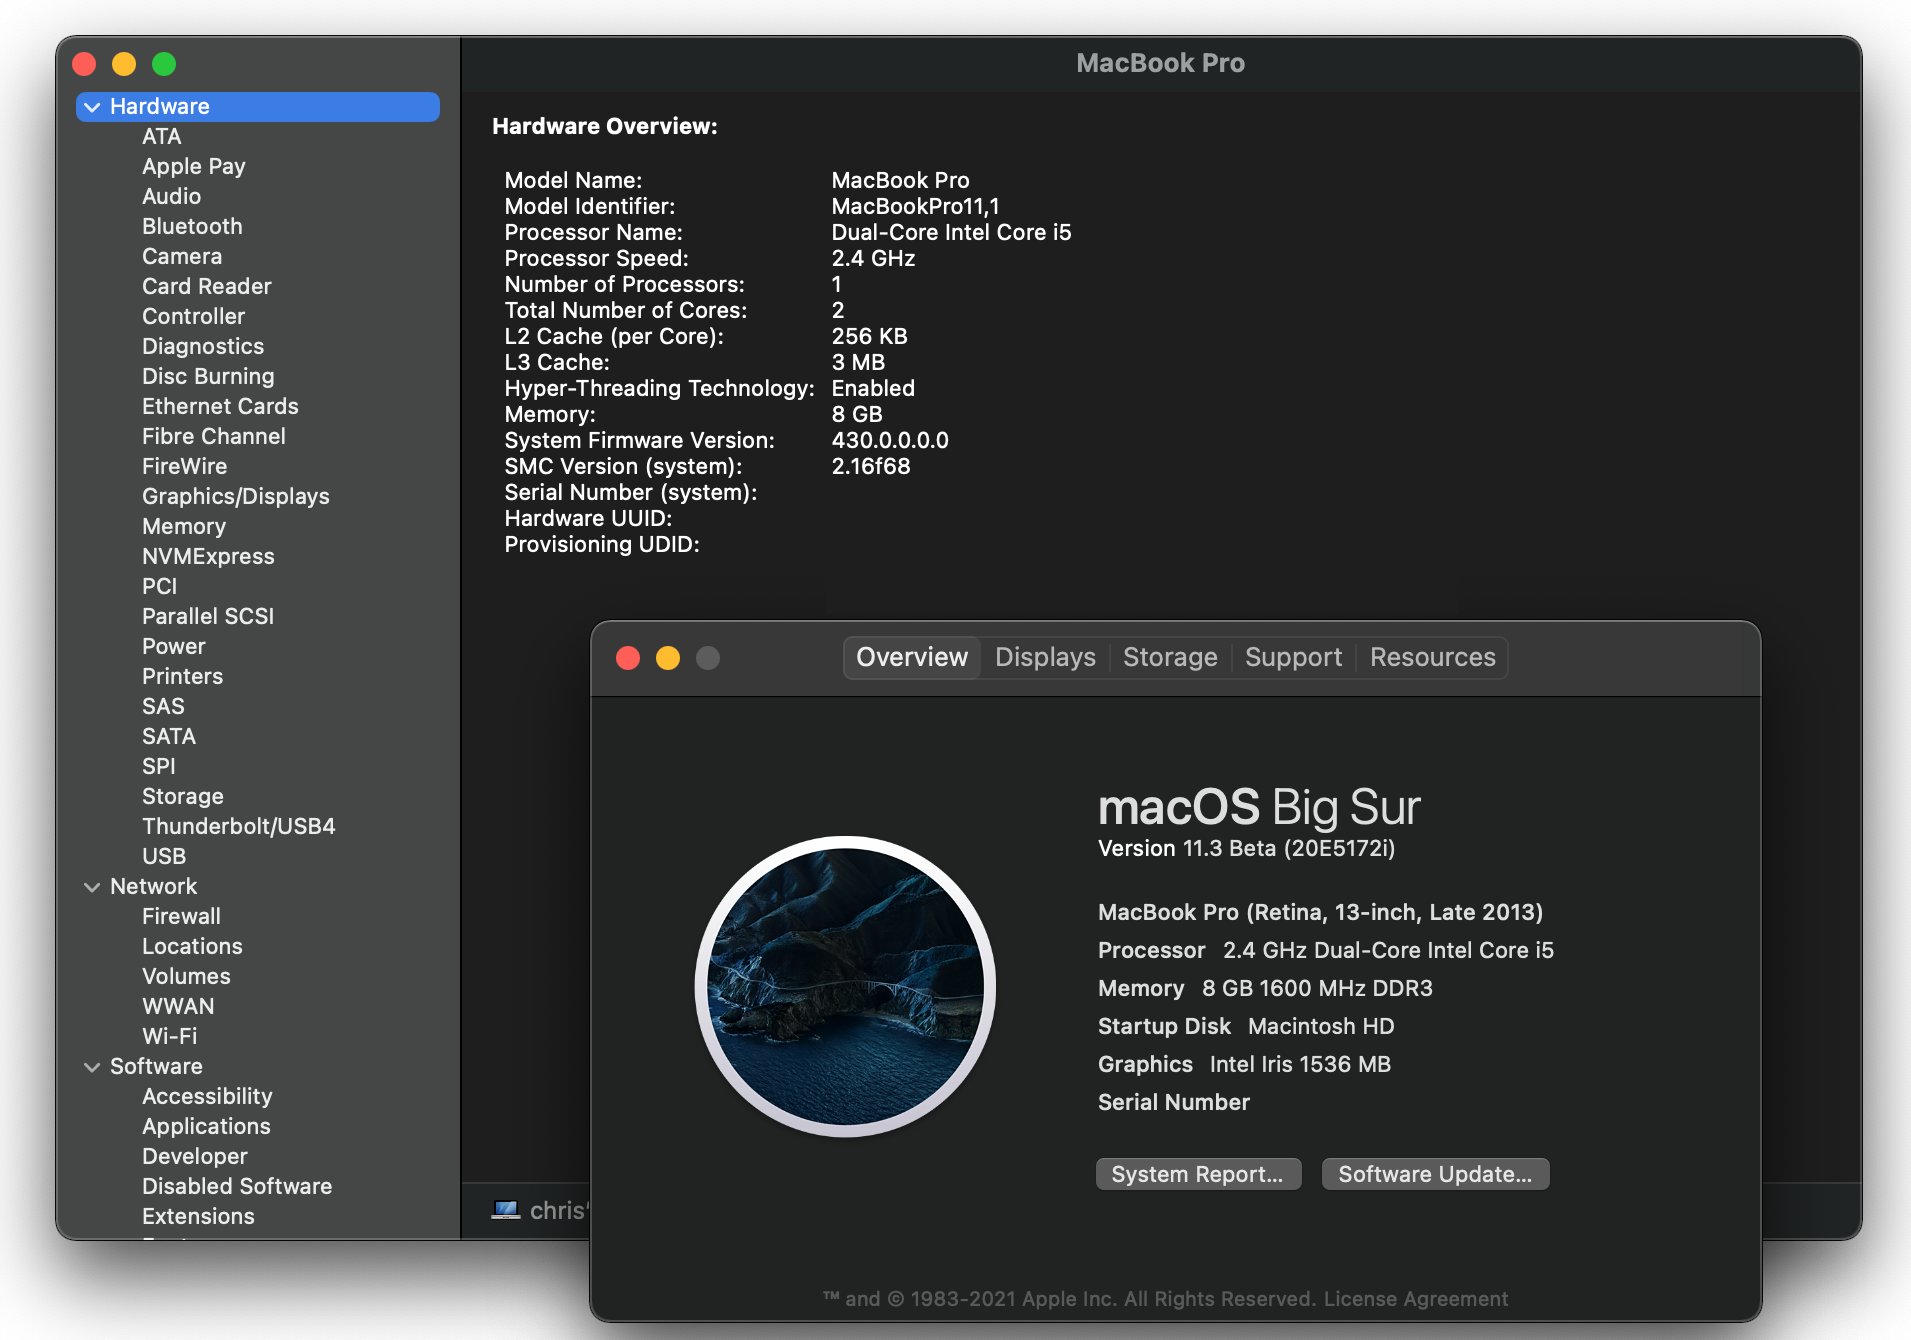
Task: Select Parallel SCSI in the sidebar
Action: pos(208,617)
